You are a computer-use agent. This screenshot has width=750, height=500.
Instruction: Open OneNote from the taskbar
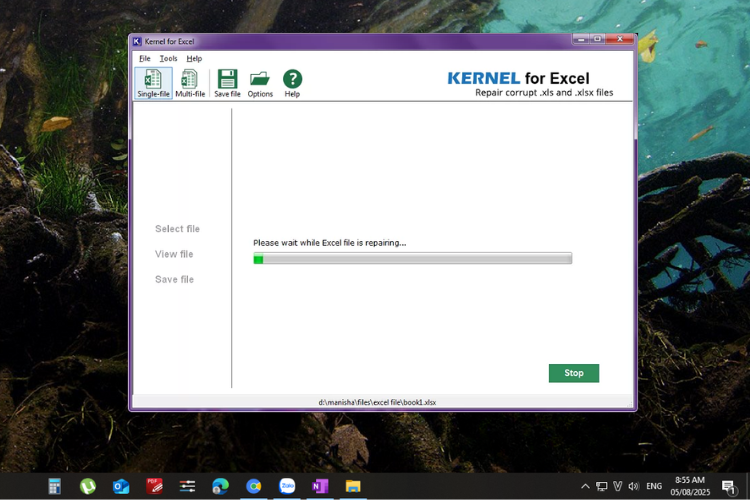320,487
